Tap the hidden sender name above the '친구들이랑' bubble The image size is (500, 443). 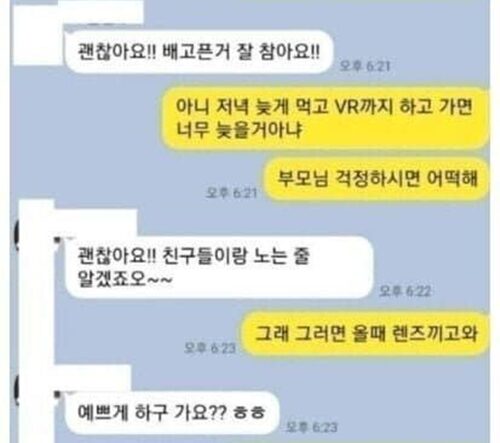(96, 223)
